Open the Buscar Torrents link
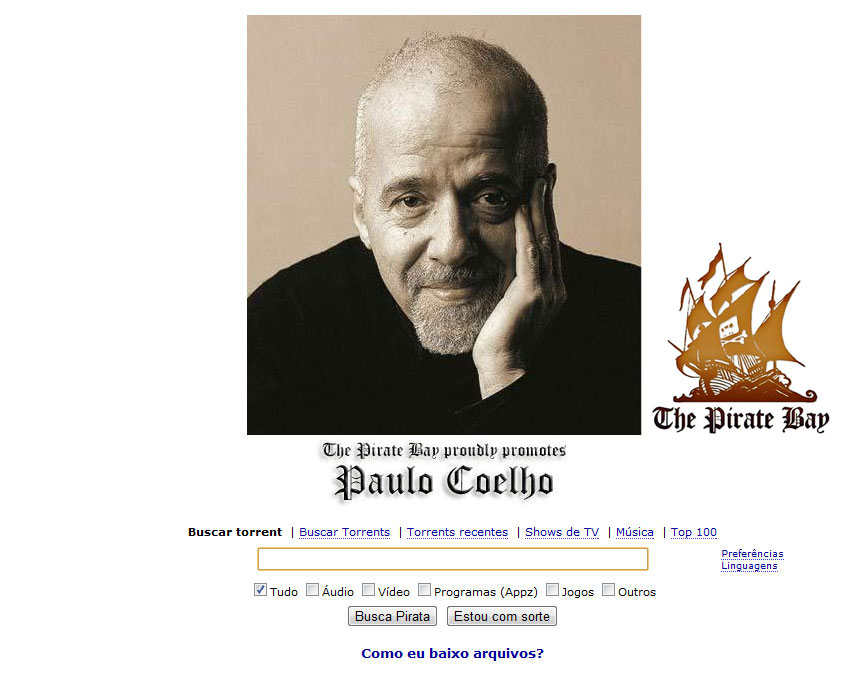This screenshot has width=849, height=673. coord(344,532)
